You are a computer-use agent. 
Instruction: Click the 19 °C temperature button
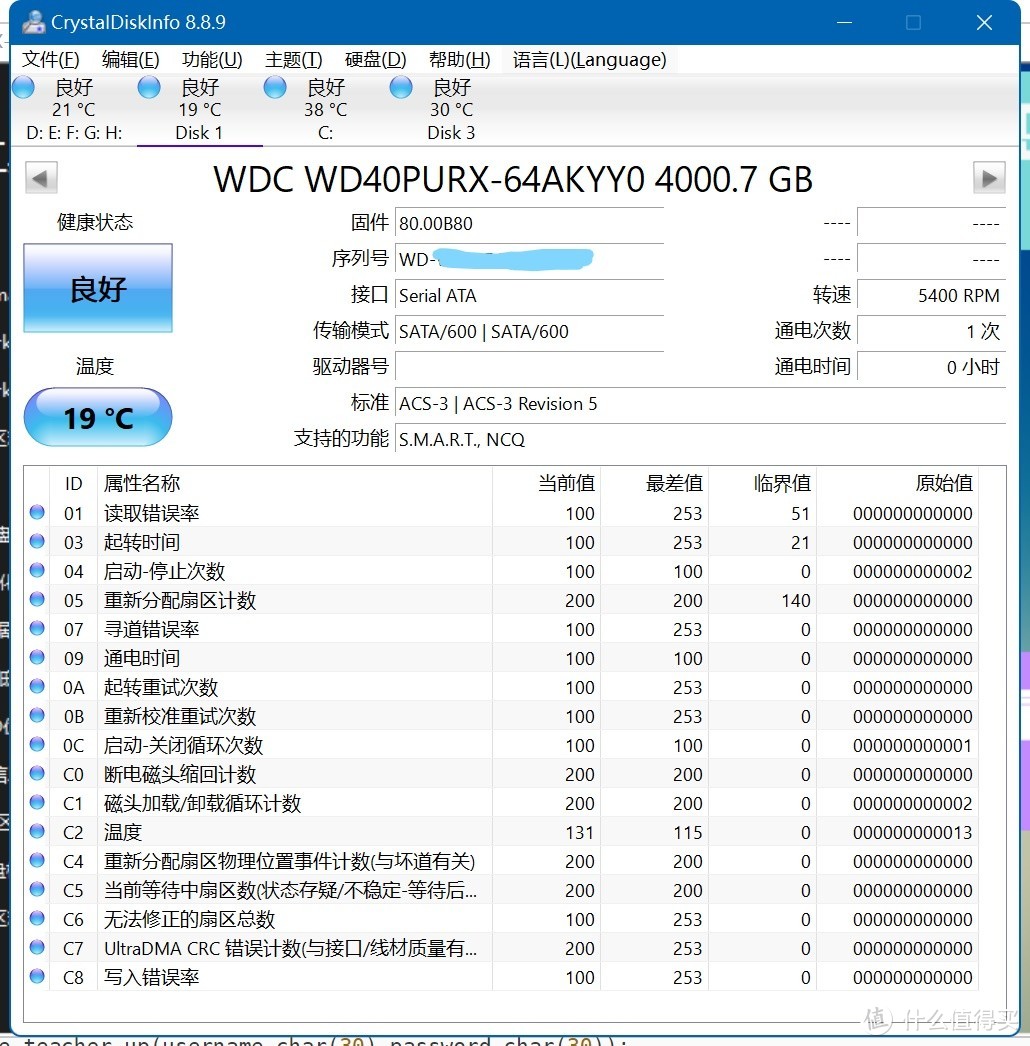click(97, 417)
